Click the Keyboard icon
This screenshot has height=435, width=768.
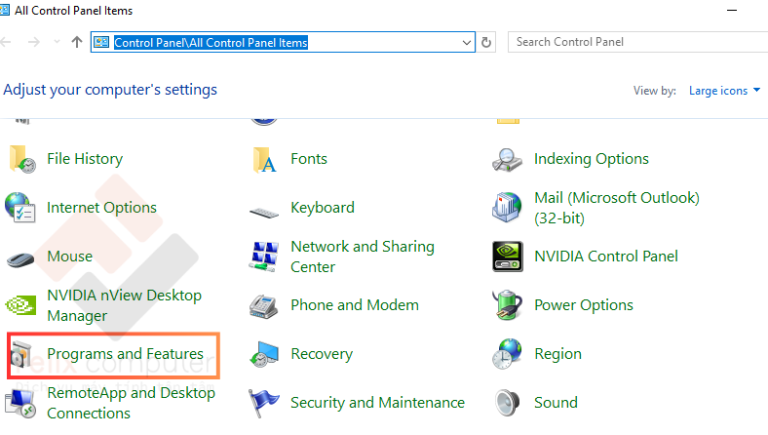264,212
